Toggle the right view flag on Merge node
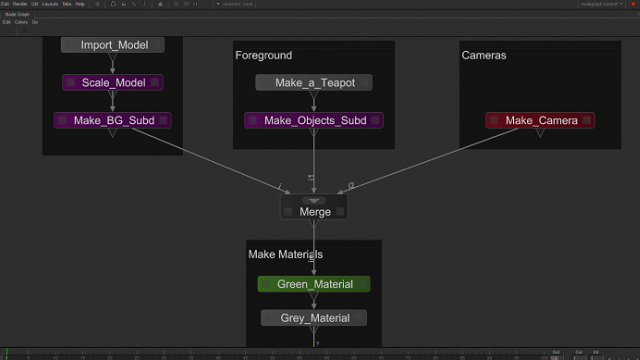 point(340,211)
